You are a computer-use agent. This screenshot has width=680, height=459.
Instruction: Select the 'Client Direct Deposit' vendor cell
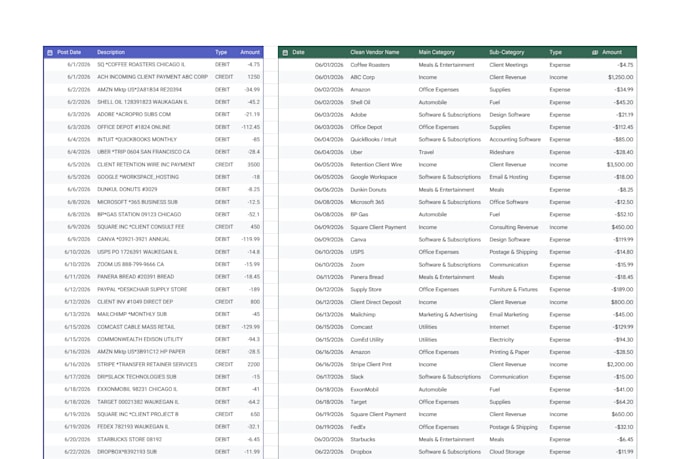point(376,302)
